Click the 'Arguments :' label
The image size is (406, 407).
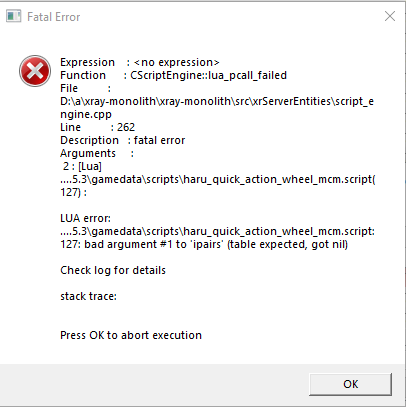tap(97, 153)
